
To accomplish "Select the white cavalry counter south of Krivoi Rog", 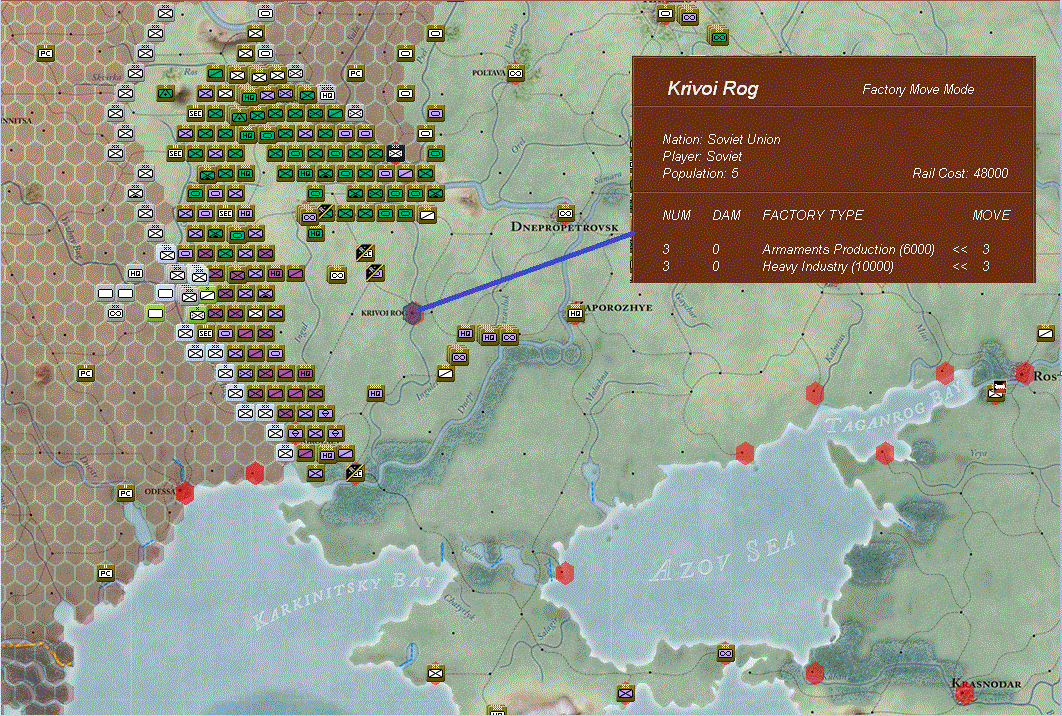I will 445,373.
